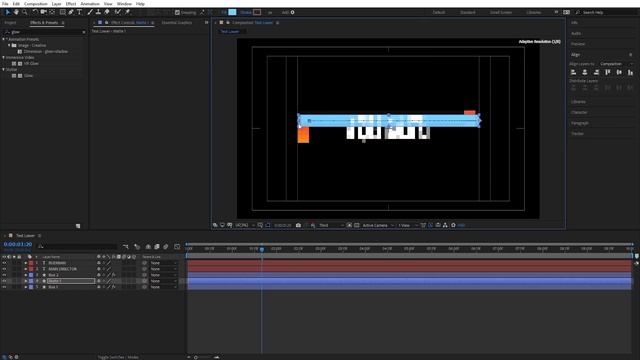
Task: Click the Align Horizontal Center icon
Action: (585, 72)
